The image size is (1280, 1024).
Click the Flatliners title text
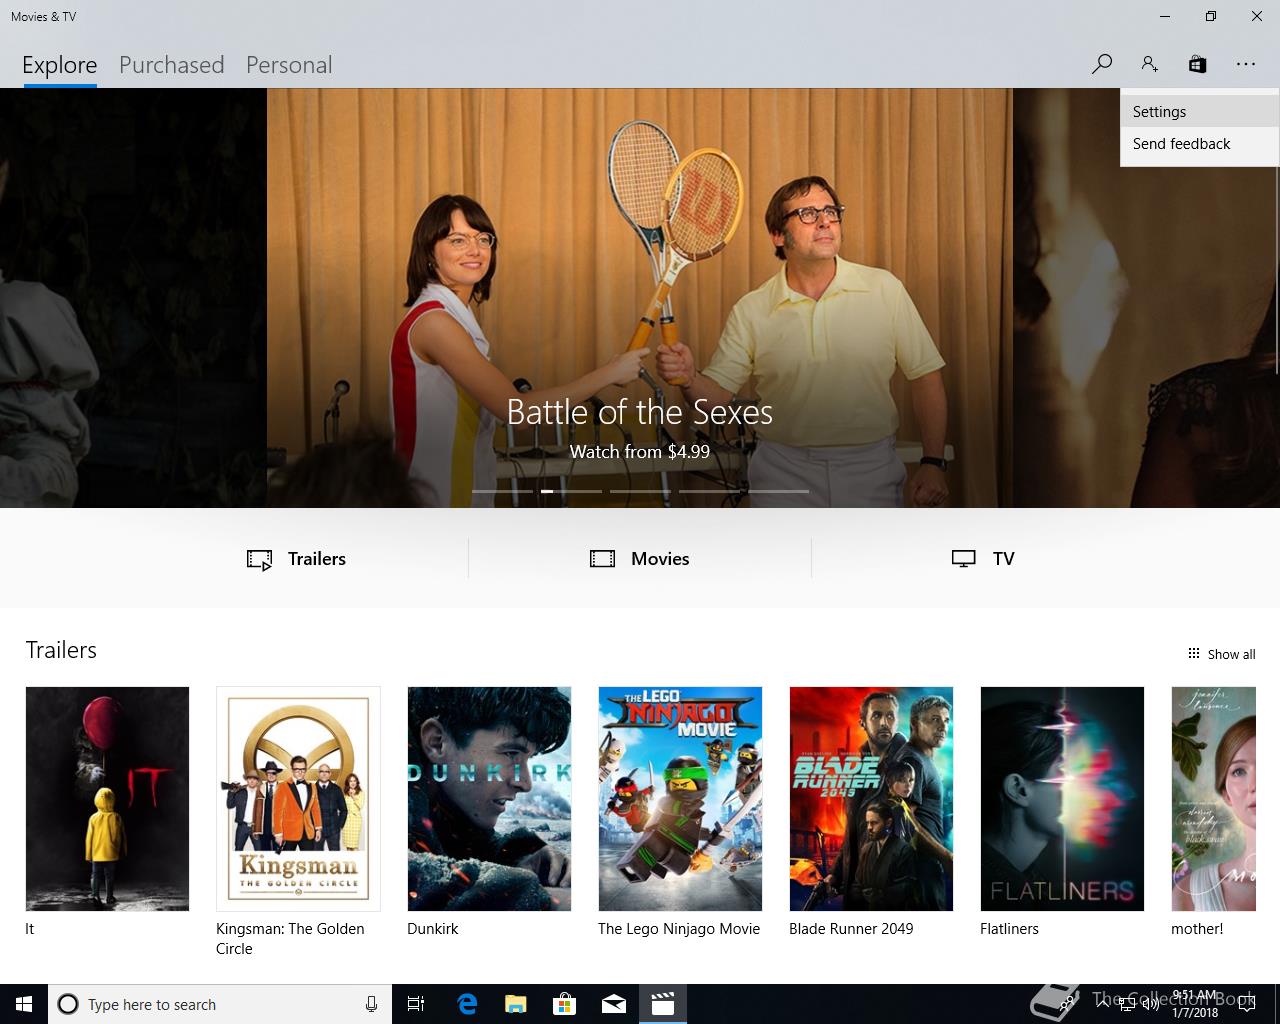[1009, 929]
